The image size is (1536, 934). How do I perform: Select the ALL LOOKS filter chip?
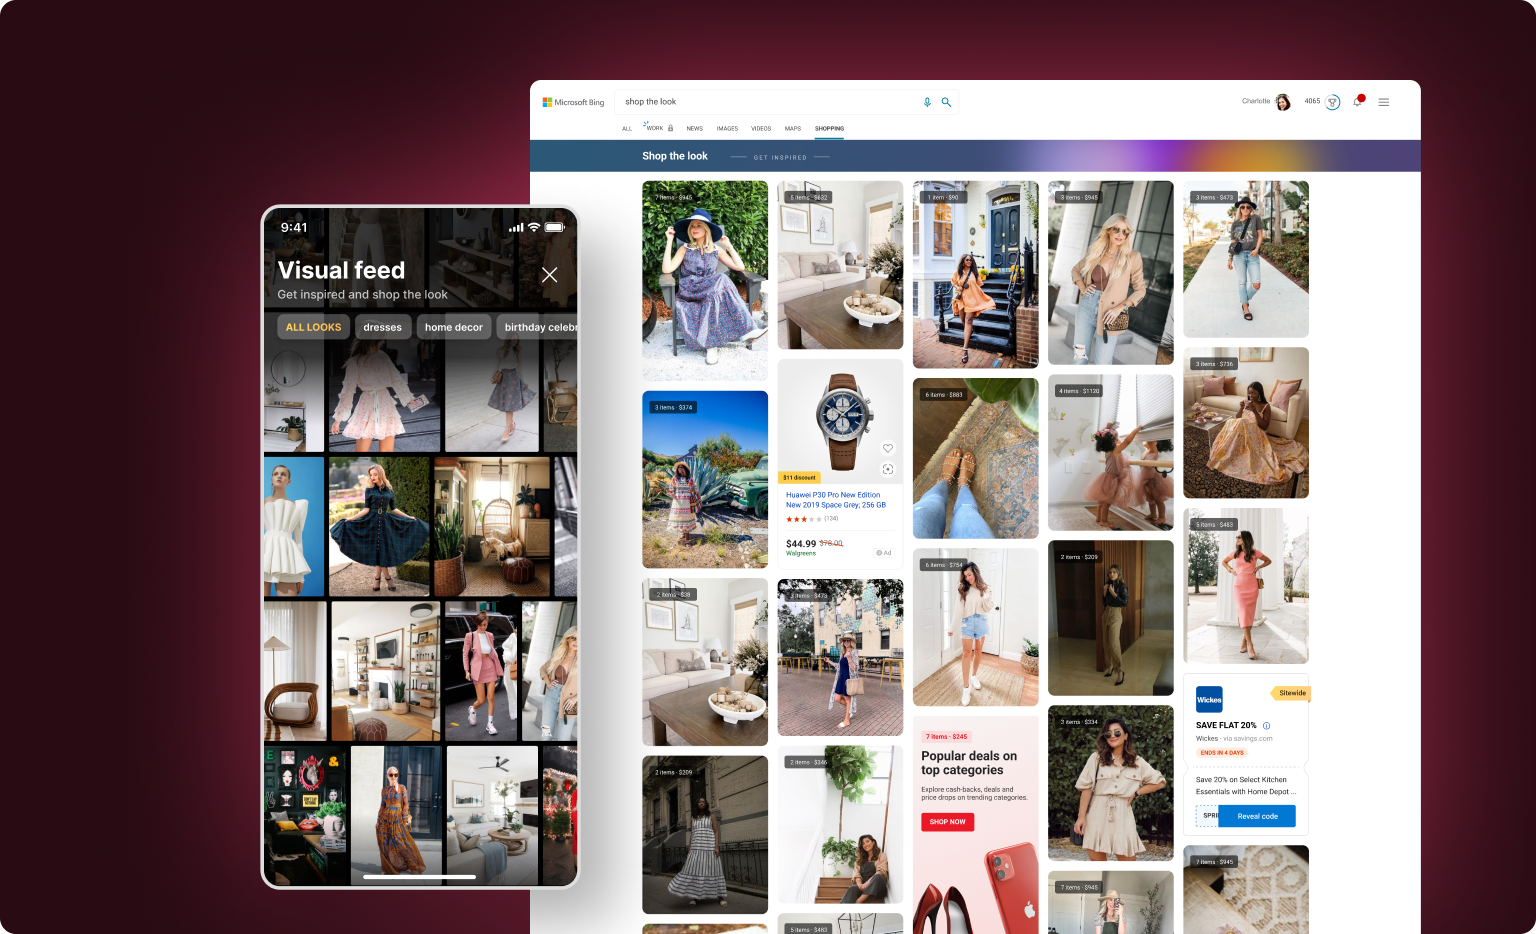pos(313,327)
